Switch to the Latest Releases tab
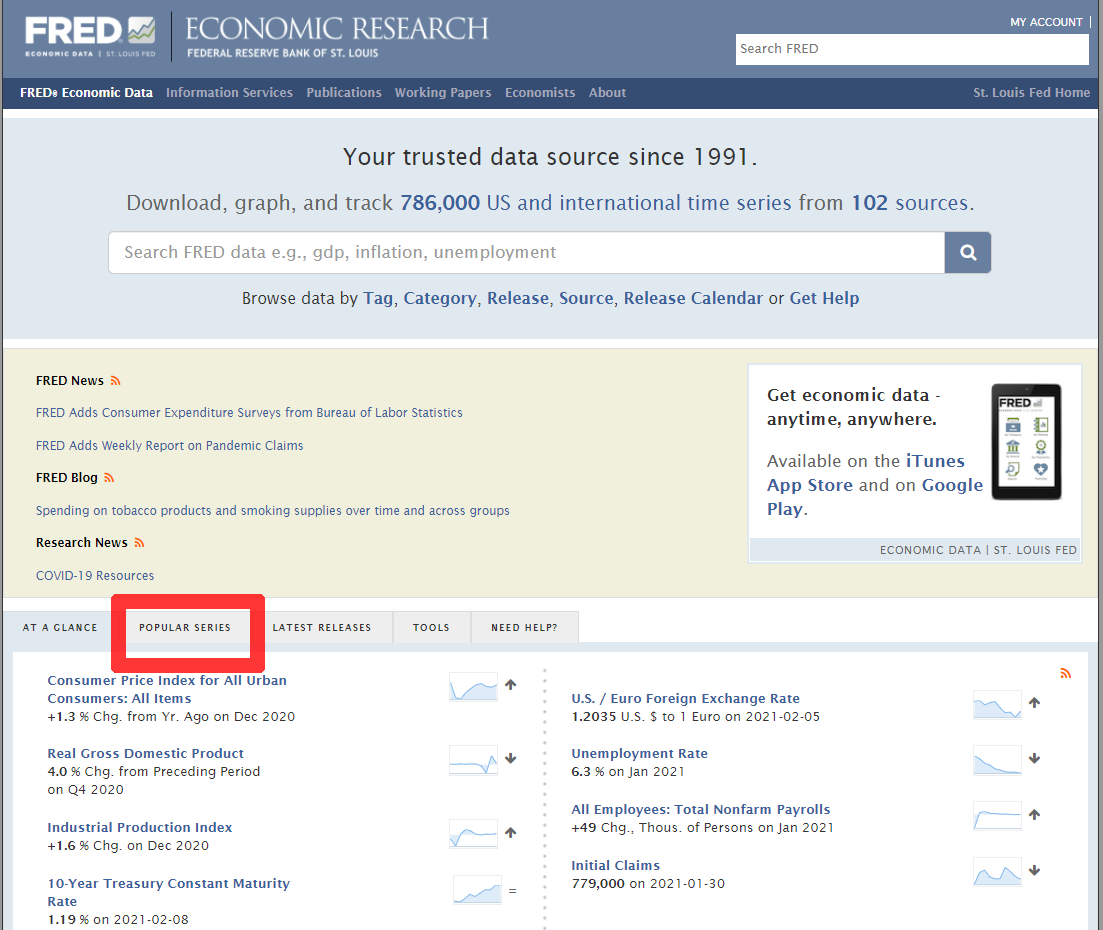The height and width of the screenshot is (930, 1103). 321,628
